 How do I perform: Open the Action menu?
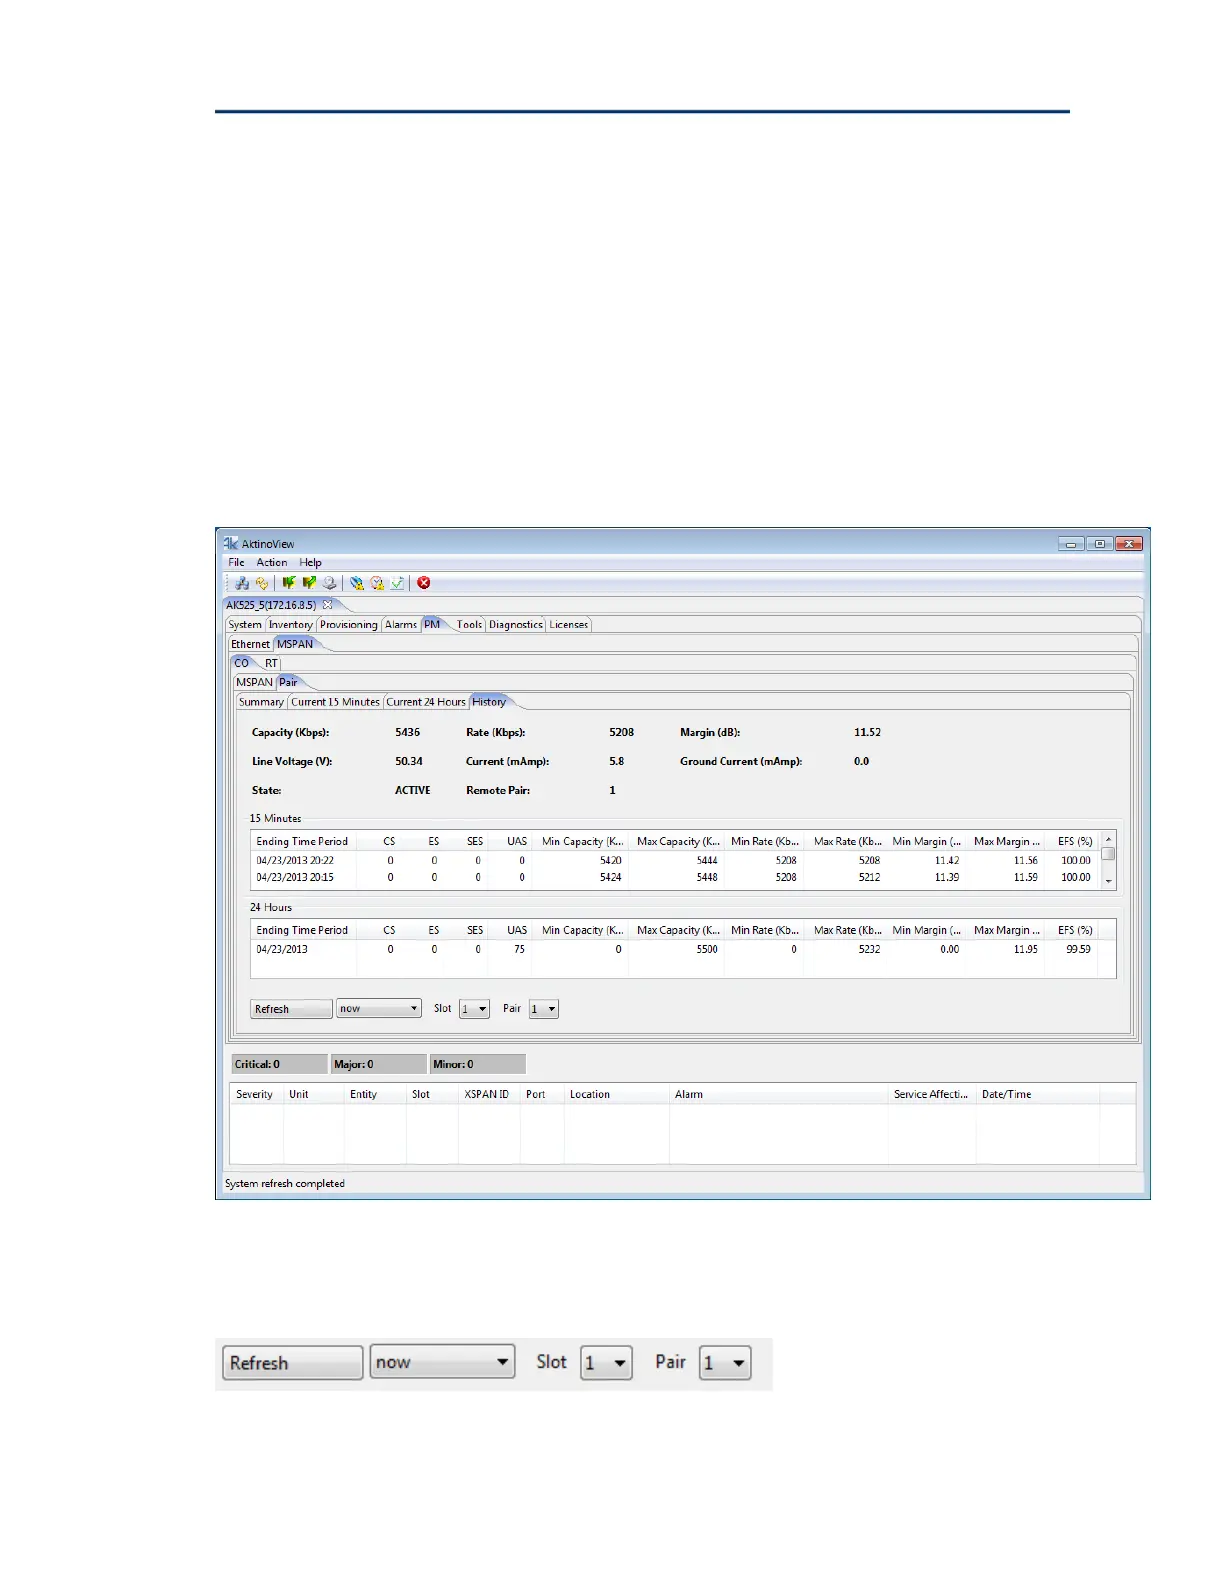tap(272, 563)
